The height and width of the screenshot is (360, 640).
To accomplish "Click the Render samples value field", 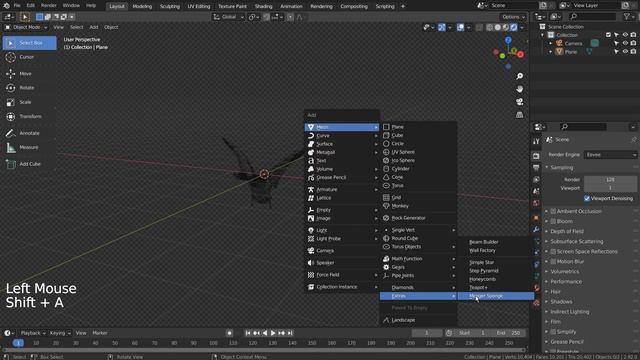I will point(610,180).
